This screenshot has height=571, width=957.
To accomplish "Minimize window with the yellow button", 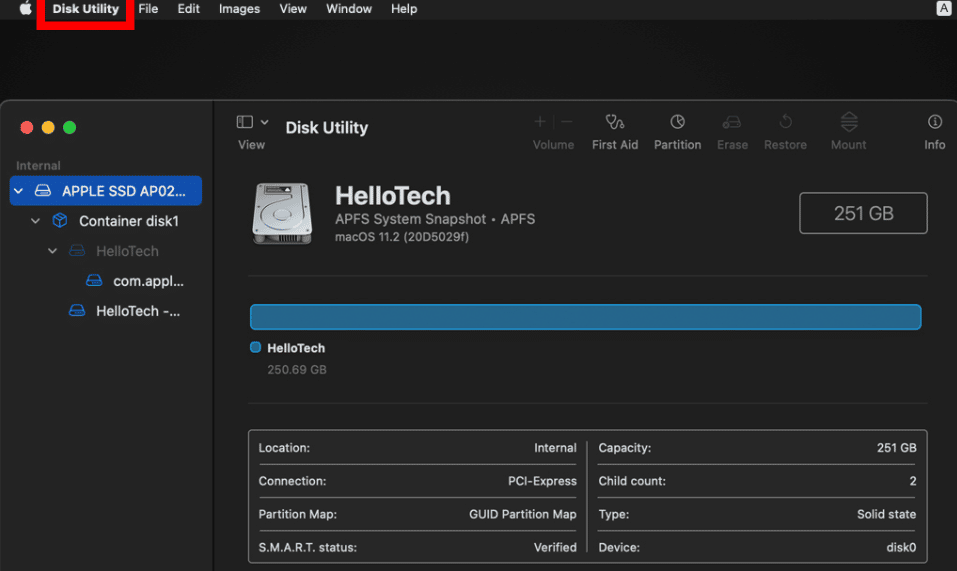I will [x=48, y=127].
